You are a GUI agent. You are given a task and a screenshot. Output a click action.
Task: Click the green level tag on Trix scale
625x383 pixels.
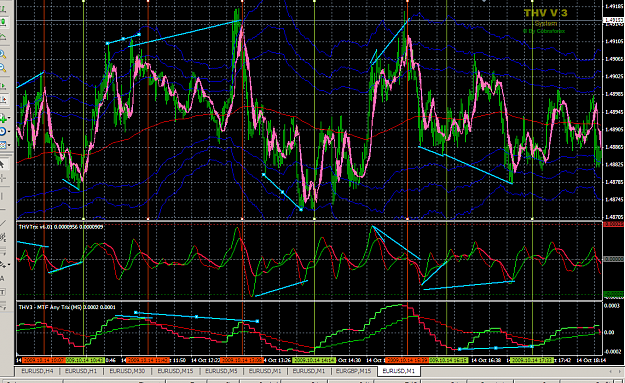pos(613,295)
